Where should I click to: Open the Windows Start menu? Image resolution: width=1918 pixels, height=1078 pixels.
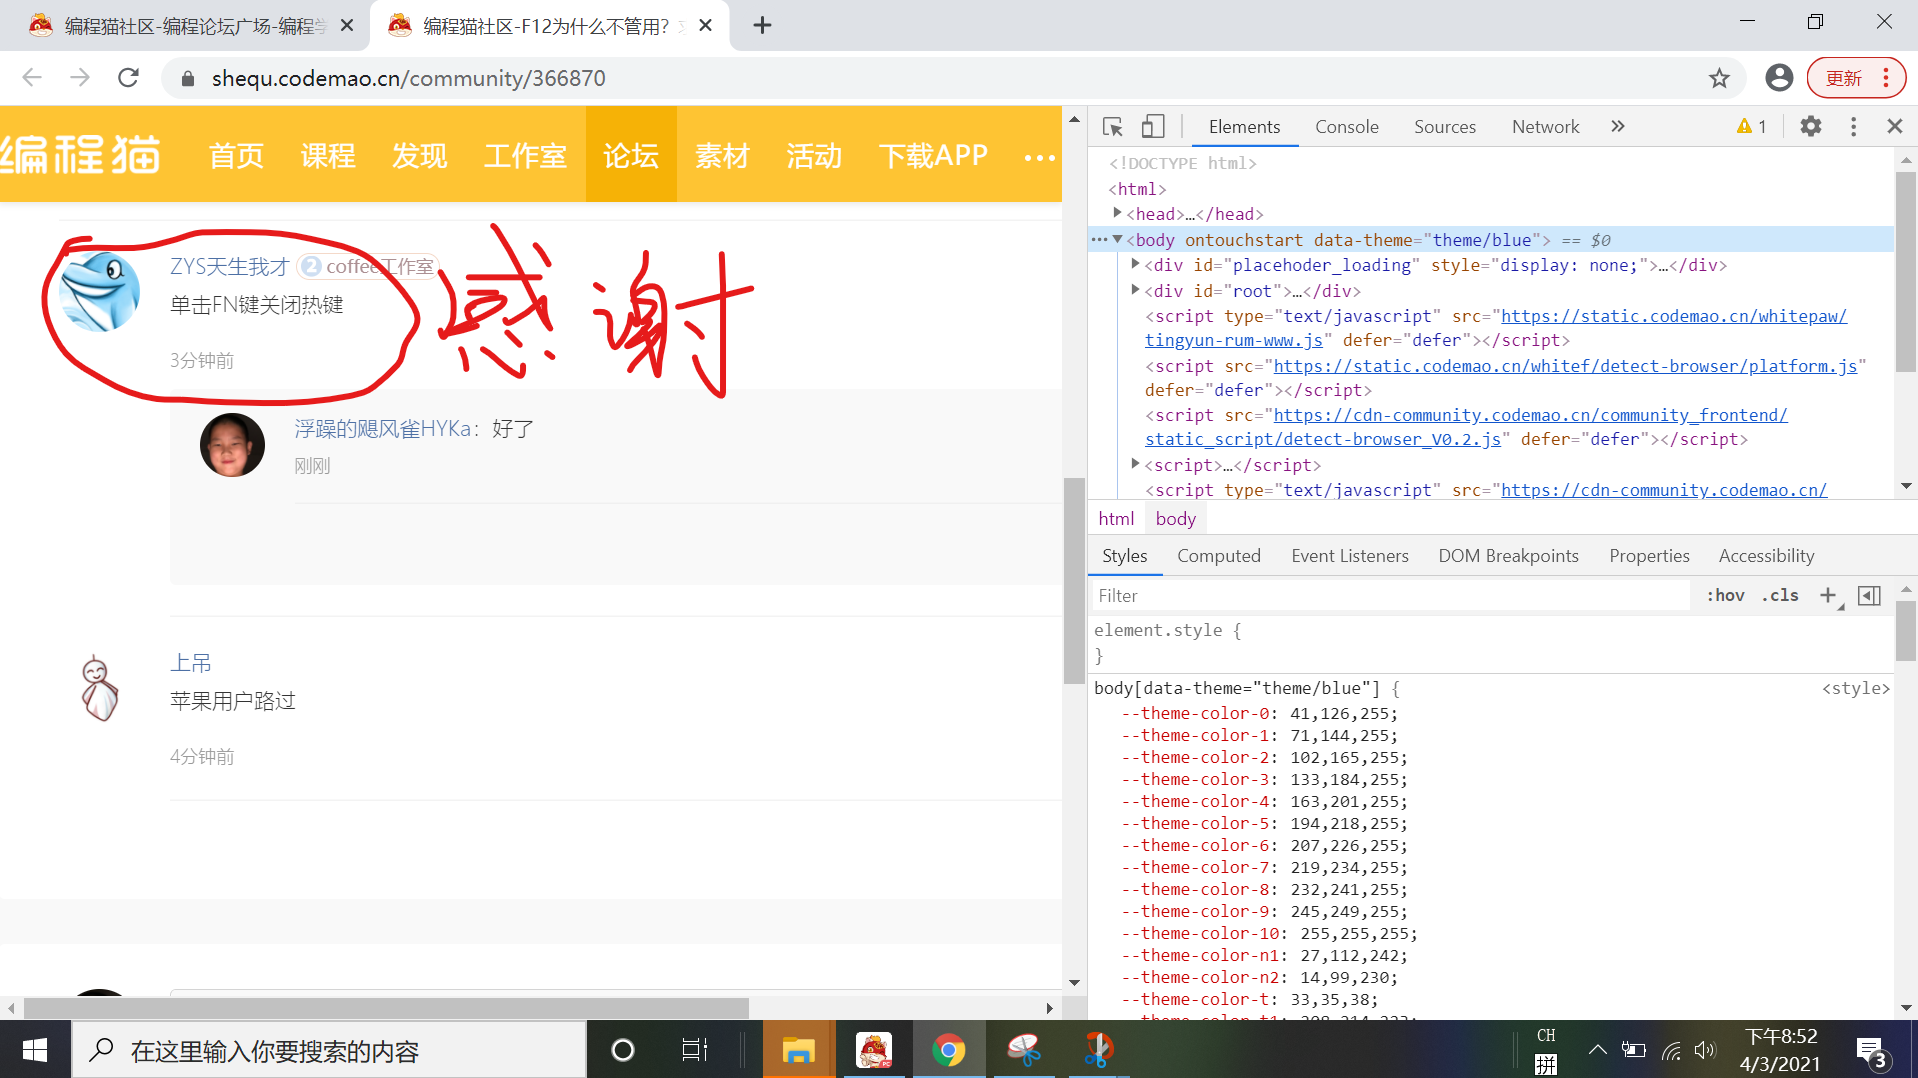(x=35, y=1050)
